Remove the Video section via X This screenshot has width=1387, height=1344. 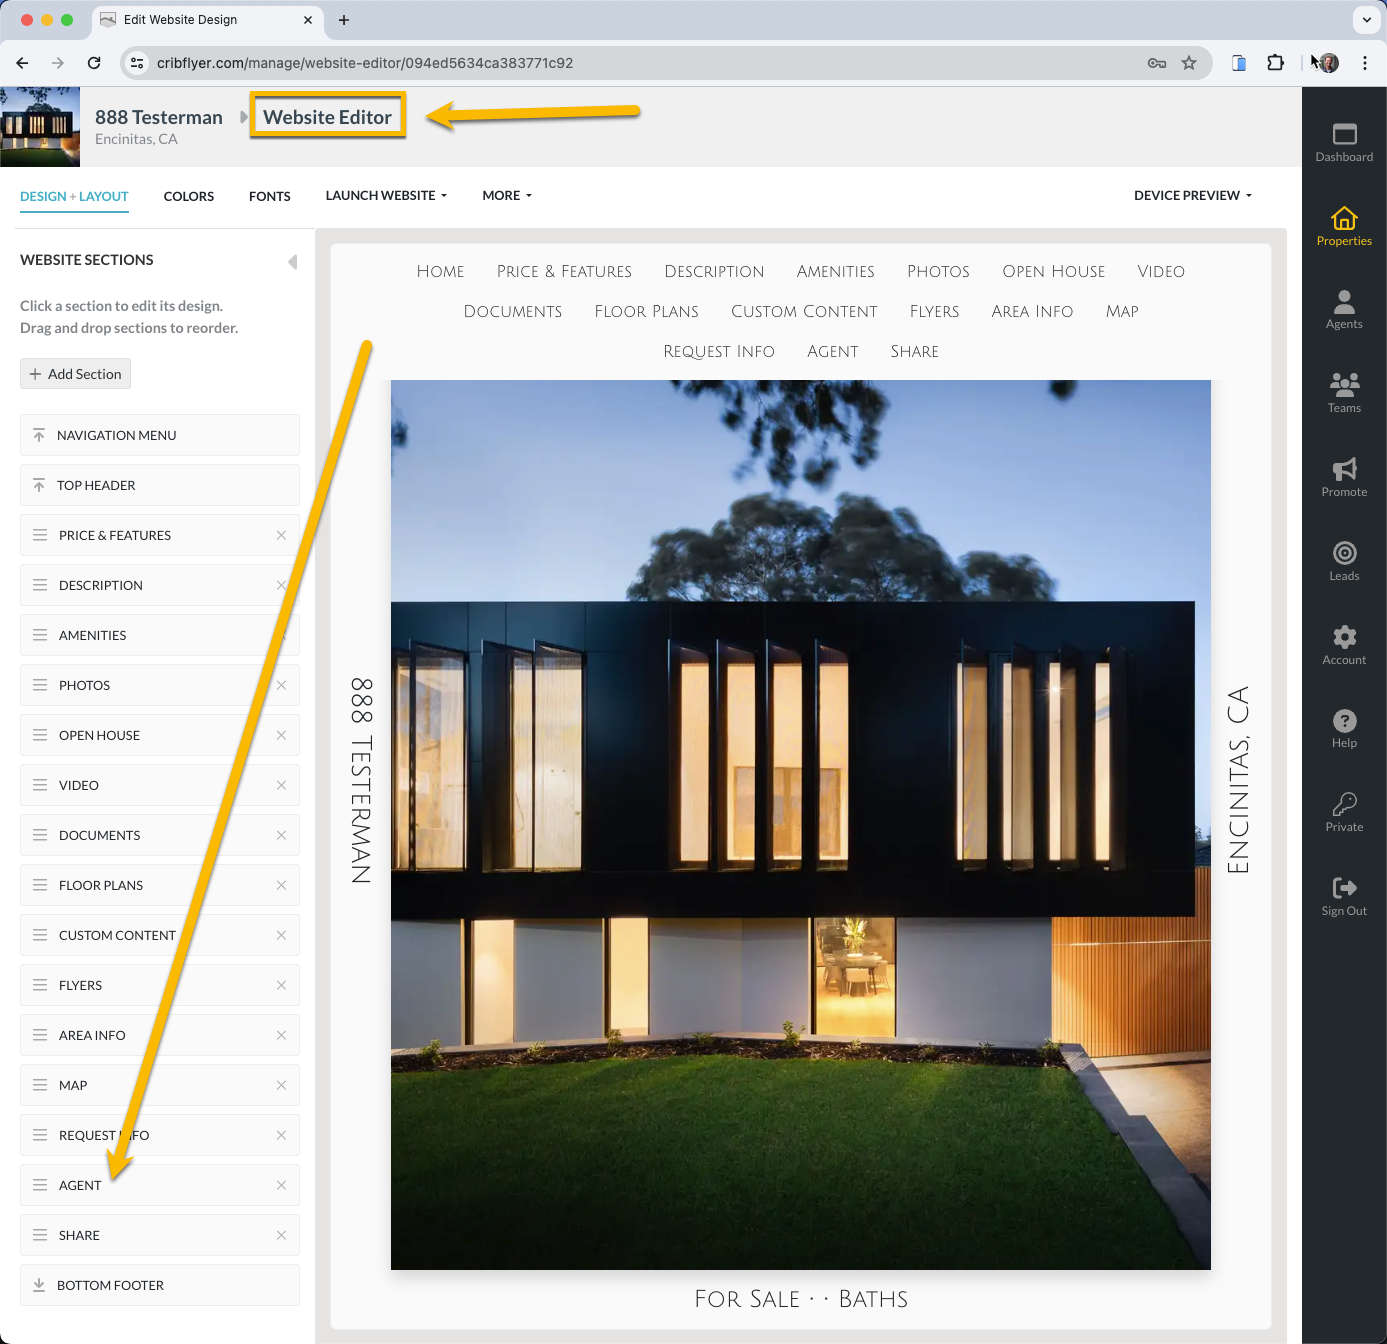(x=281, y=785)
